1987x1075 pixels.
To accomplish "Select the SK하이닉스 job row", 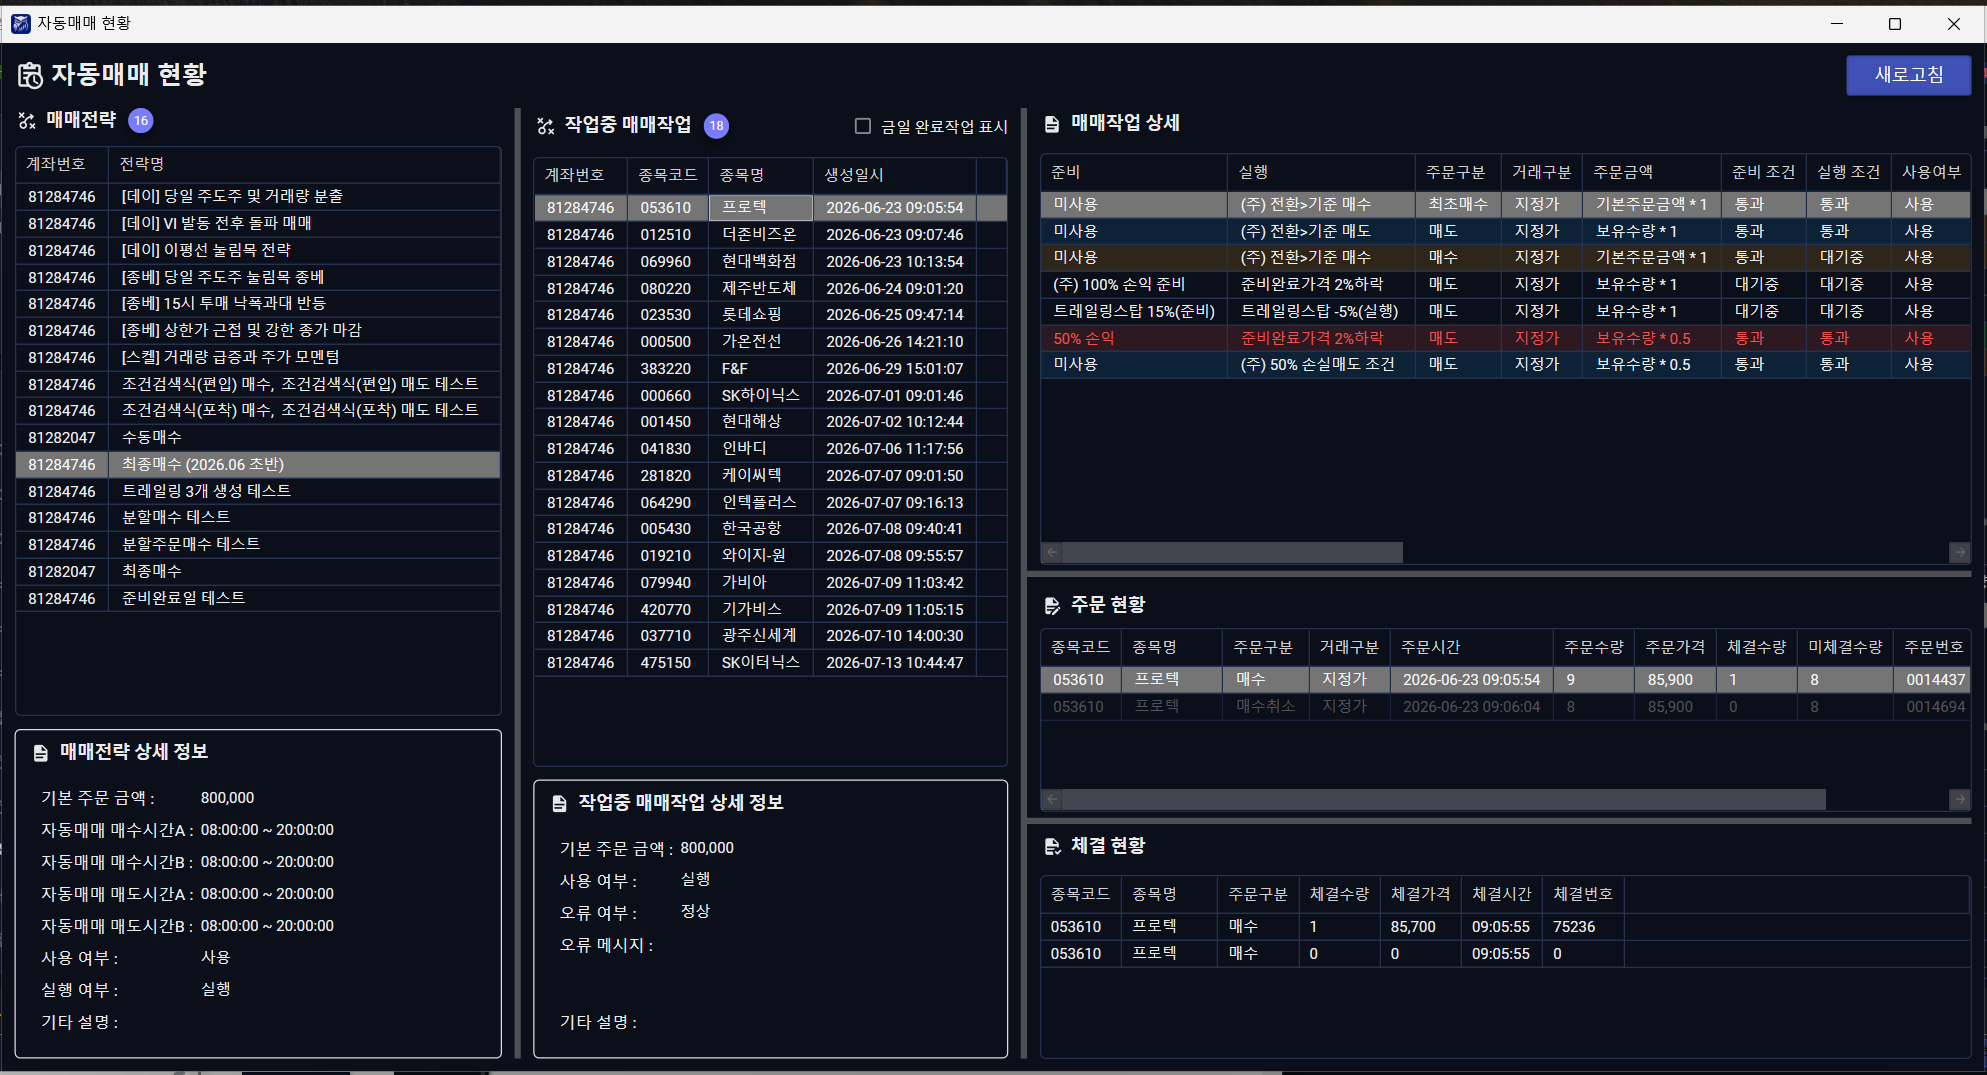I will pos(770,396).
